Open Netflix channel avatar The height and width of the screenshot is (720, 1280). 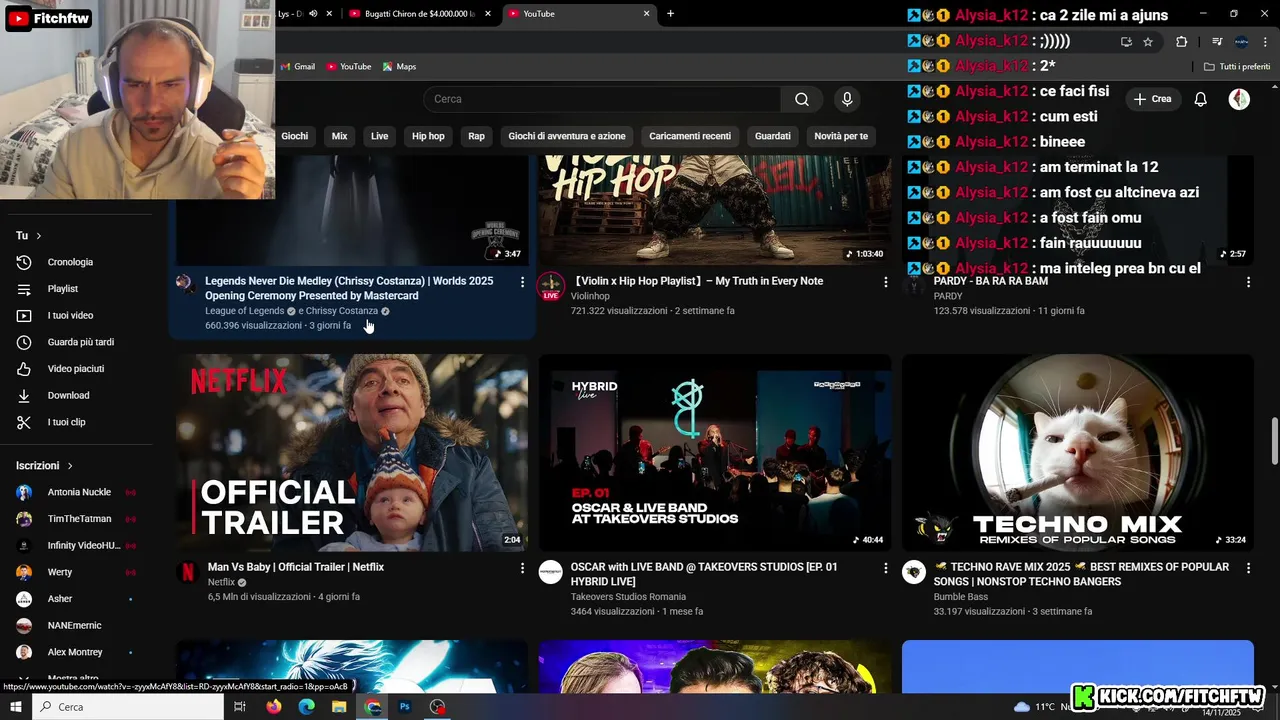coord(187,572)
